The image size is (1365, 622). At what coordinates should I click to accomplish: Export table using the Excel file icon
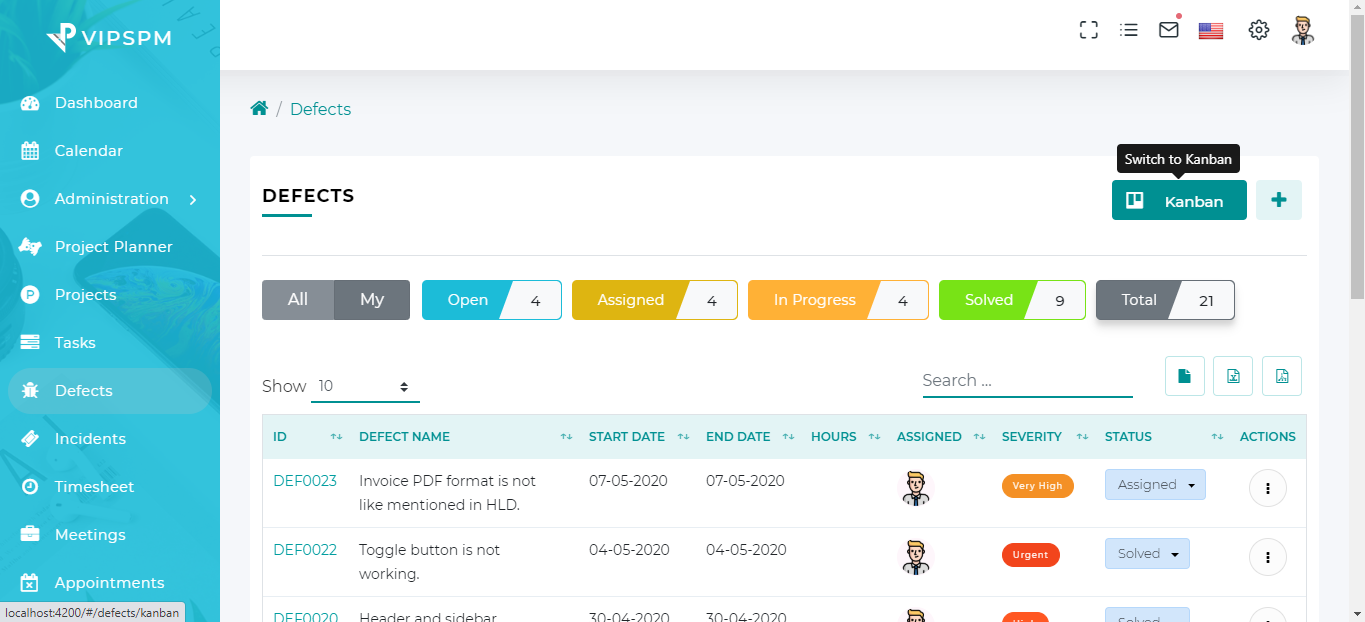[x=1233, y=376]
